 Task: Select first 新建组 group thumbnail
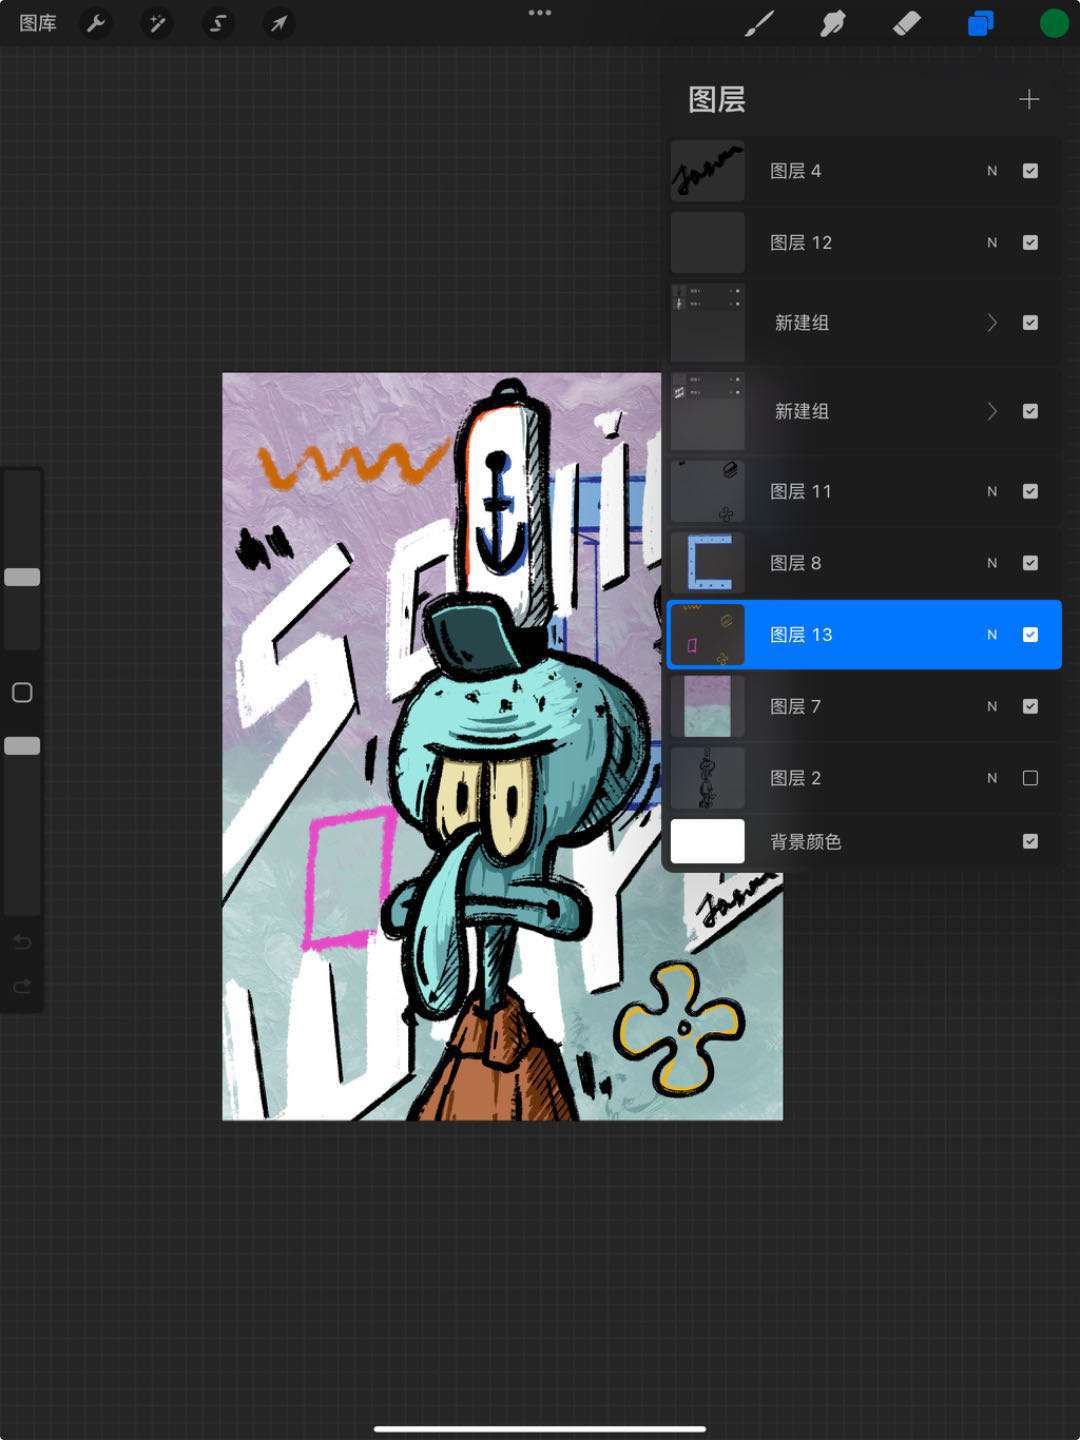(708, 323)
